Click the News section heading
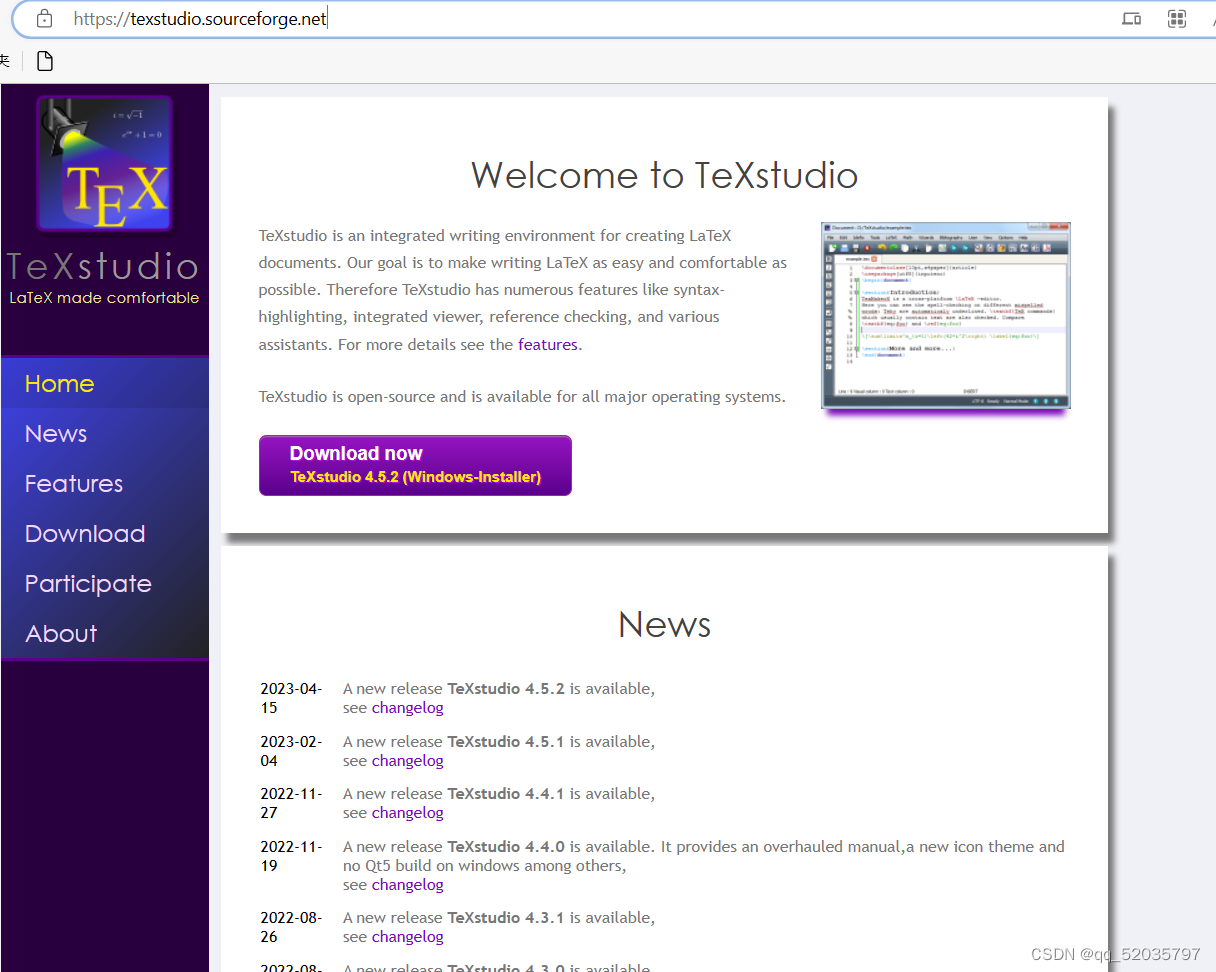 coord(665,624)
